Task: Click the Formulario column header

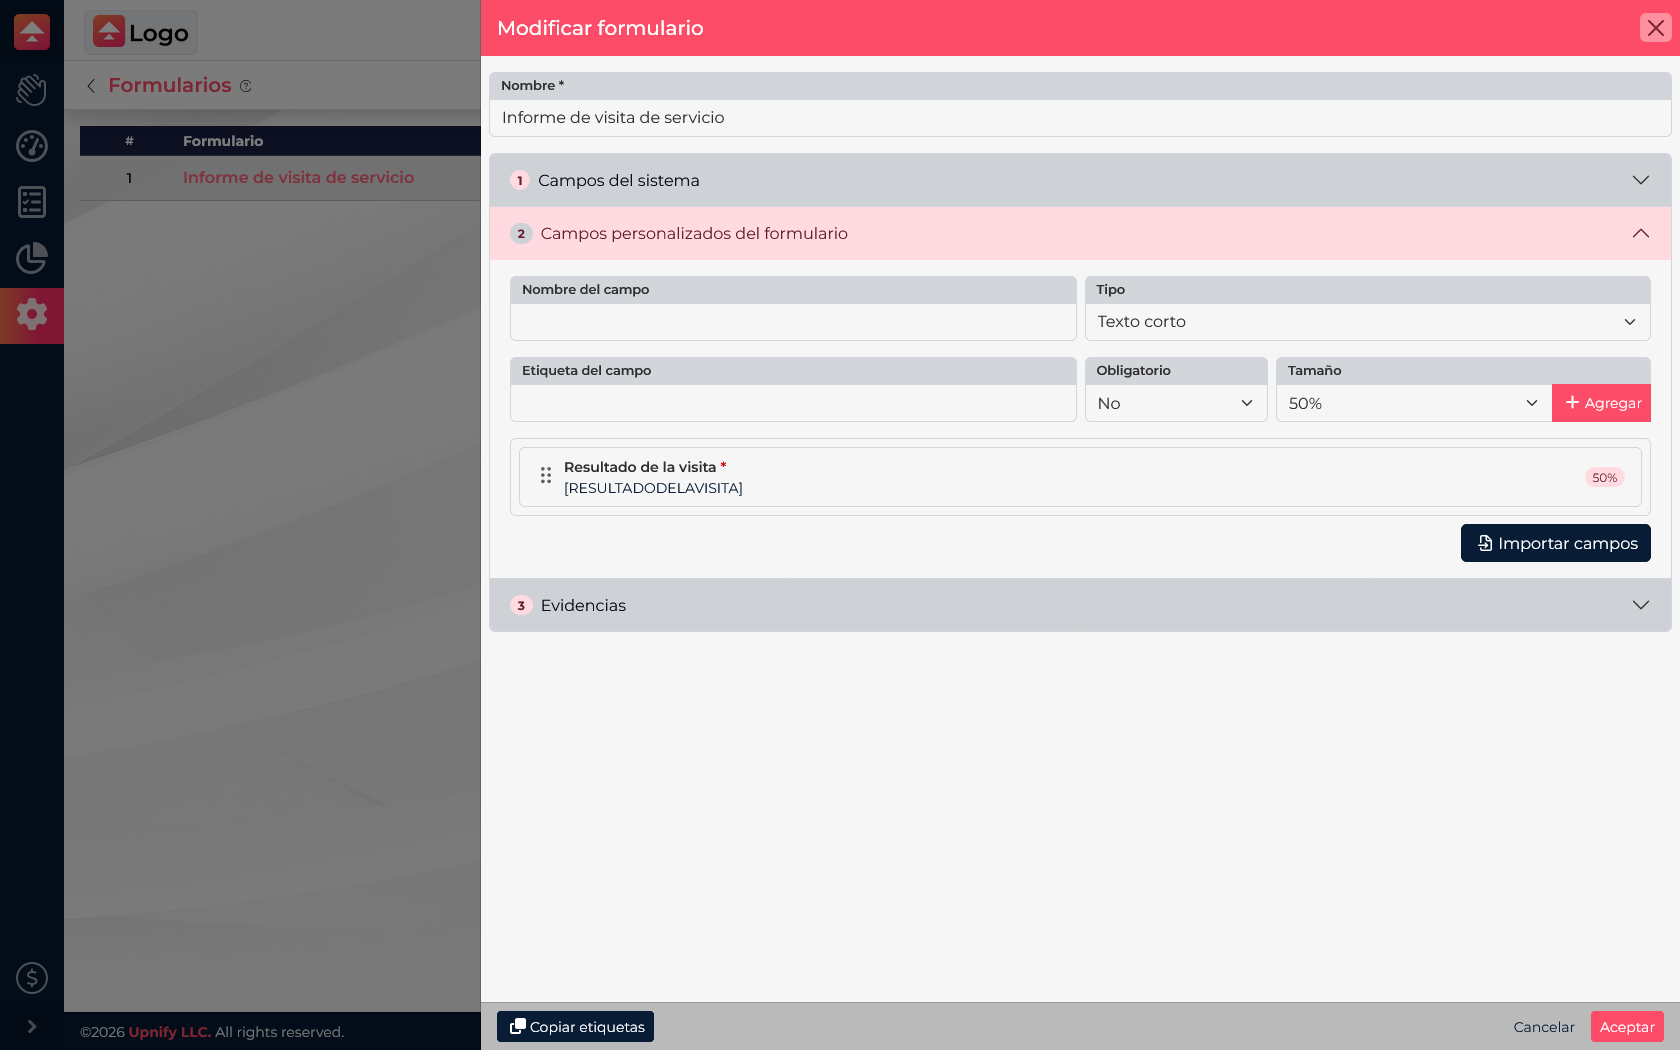Action: [x=223, y=141]
